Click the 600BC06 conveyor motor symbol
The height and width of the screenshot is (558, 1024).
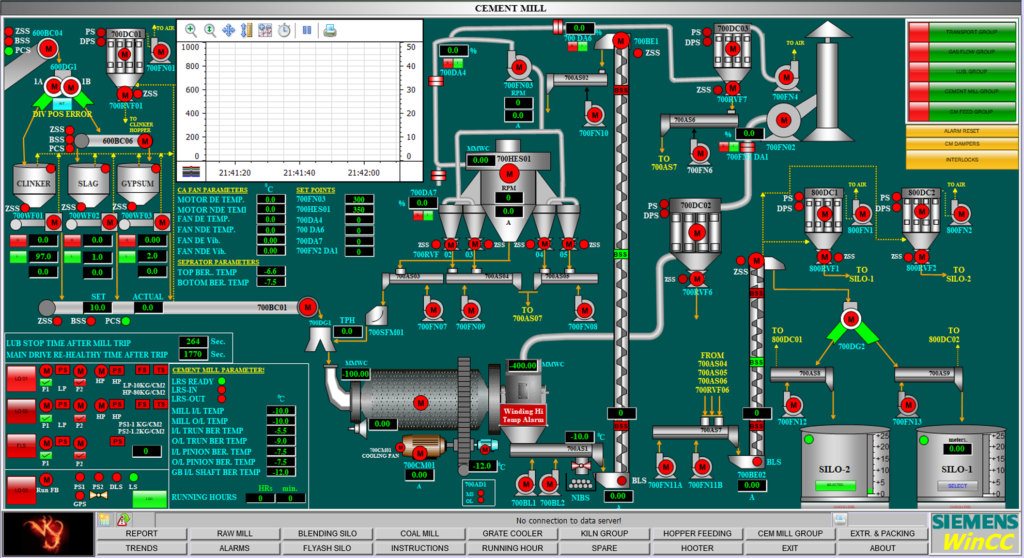point(145,140)
